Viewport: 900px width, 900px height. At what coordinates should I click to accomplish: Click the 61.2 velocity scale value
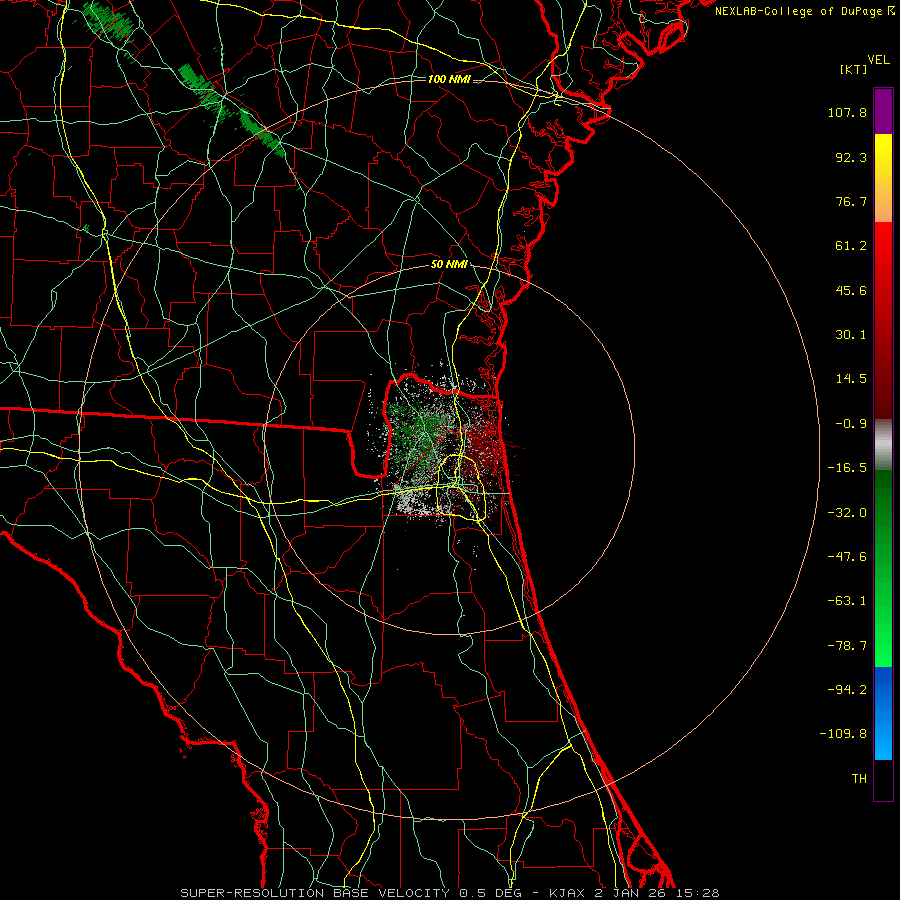pos(851,246)
